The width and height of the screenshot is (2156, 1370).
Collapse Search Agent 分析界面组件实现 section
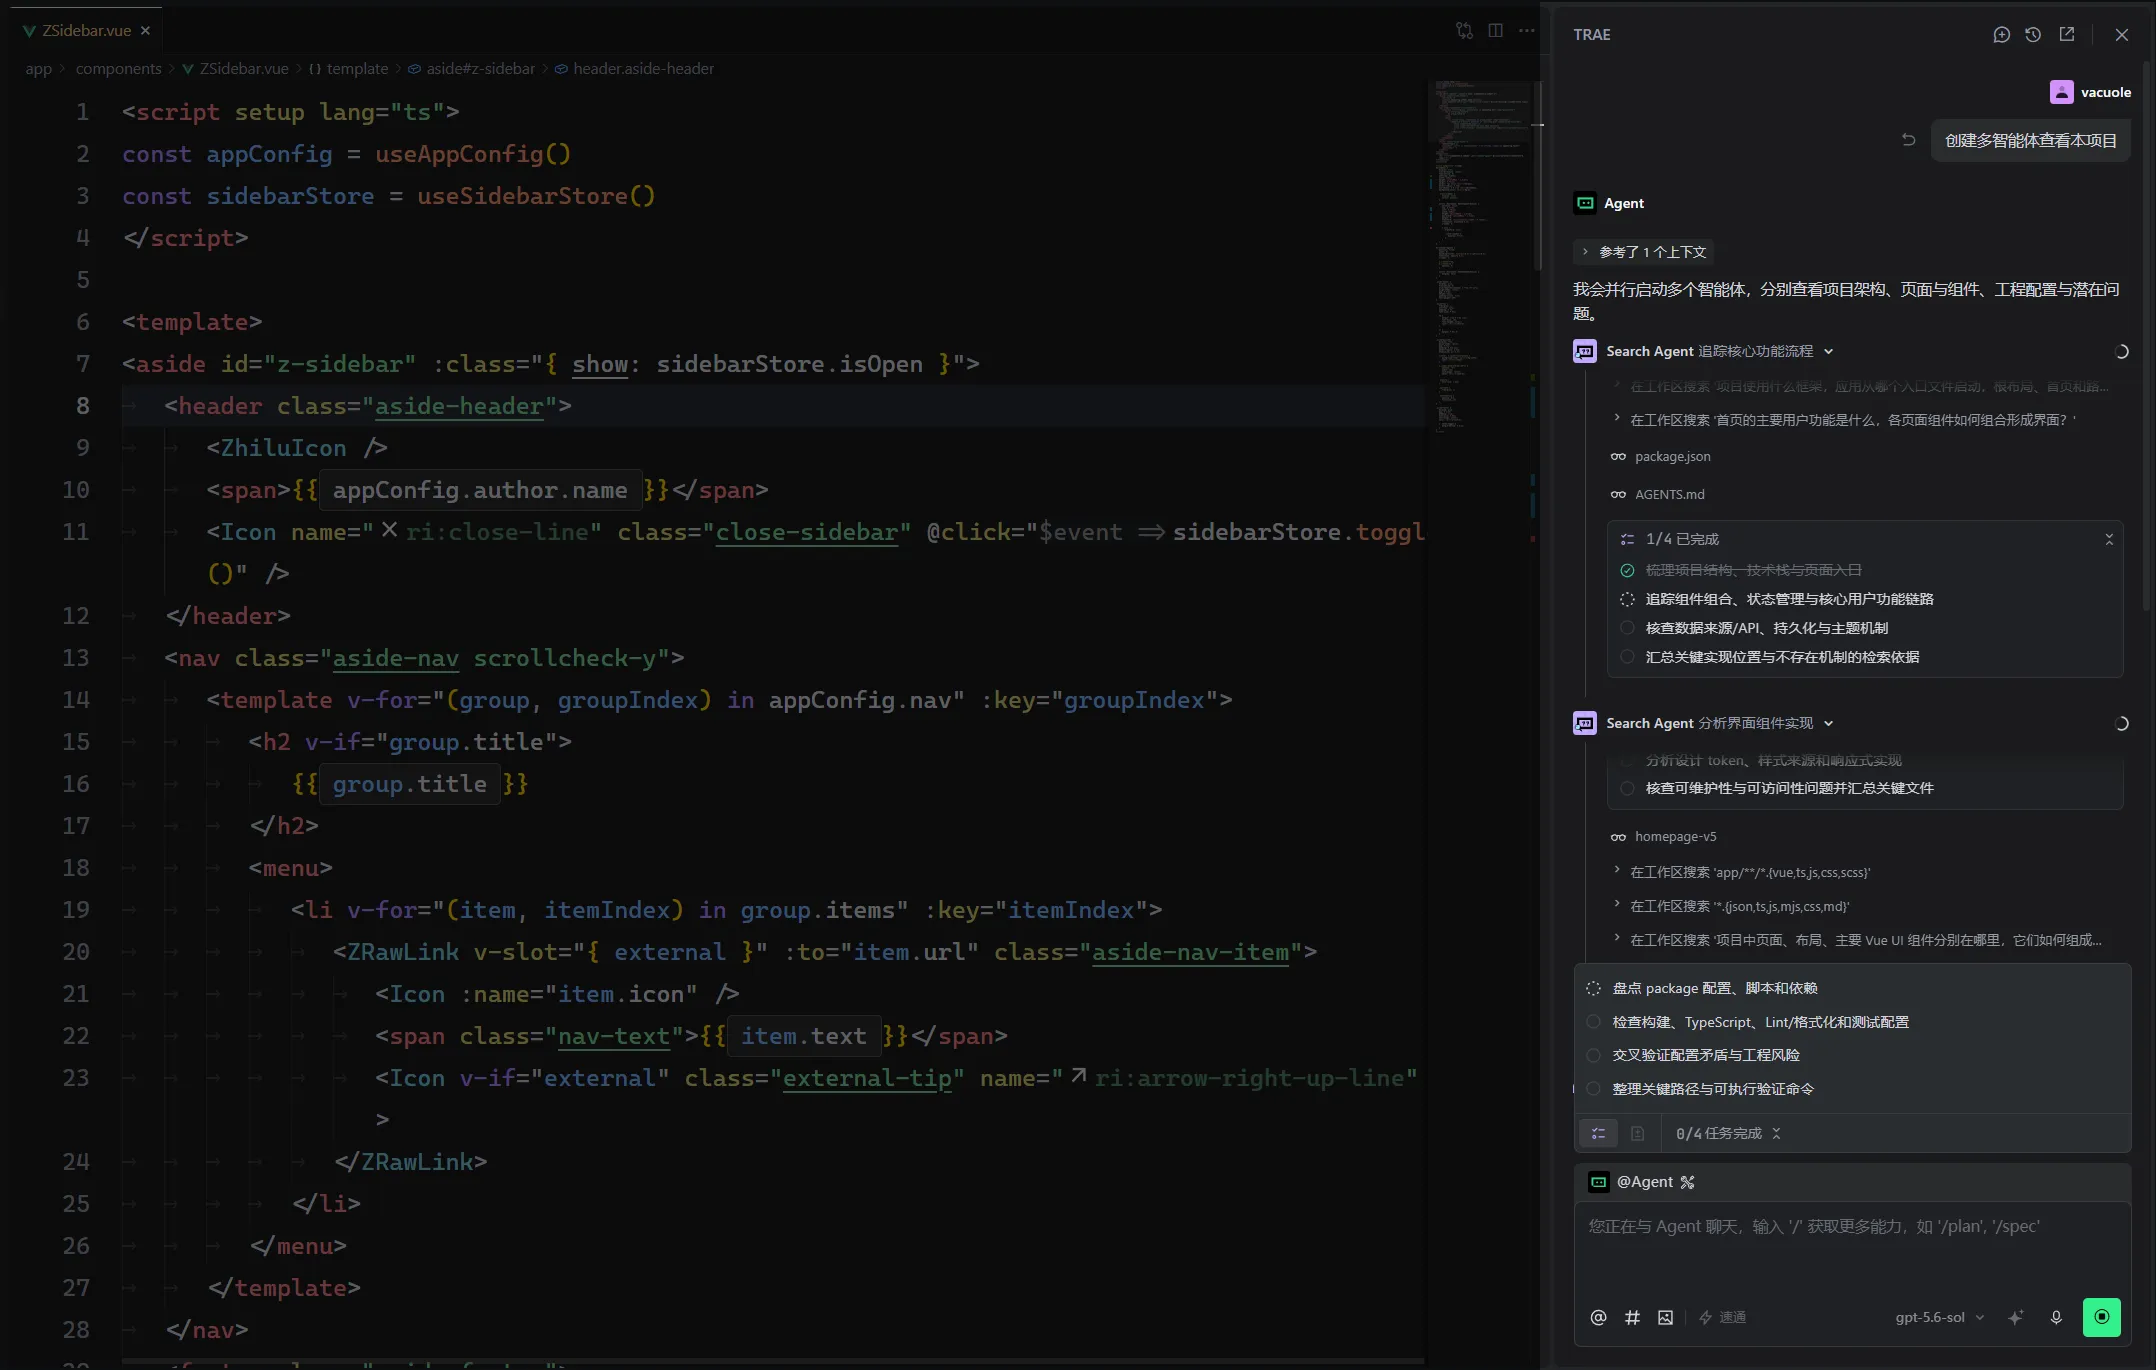pyautogui.click(x=1828, y=723)
